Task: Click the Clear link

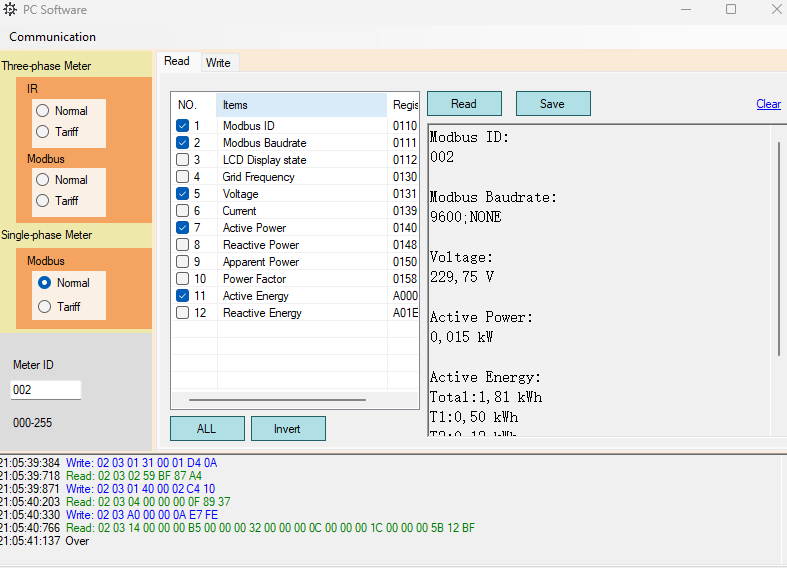Action: tap(768, 104)
